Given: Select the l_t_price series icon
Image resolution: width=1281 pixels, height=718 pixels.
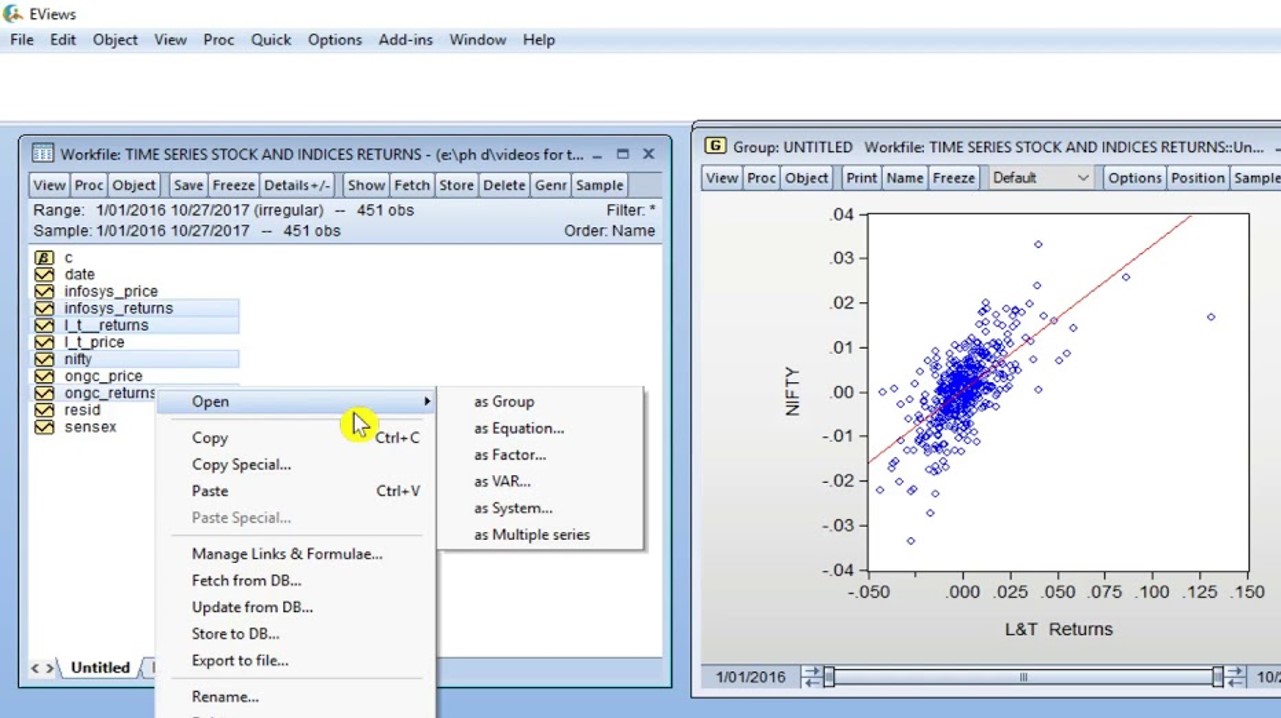Looking at the screenshot, I should click(x=44, y=343).
